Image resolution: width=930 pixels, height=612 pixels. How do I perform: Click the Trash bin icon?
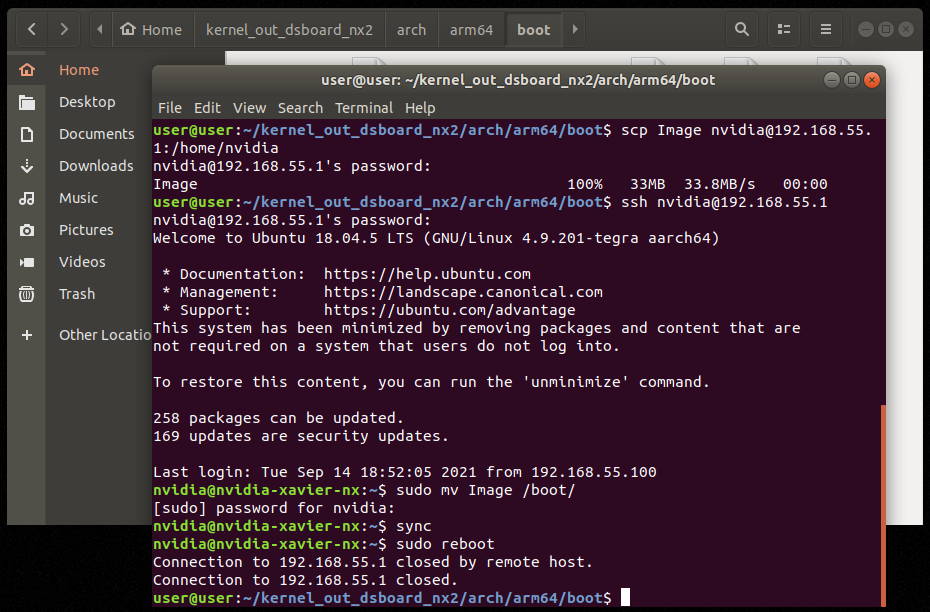click(x=27, y=294)
